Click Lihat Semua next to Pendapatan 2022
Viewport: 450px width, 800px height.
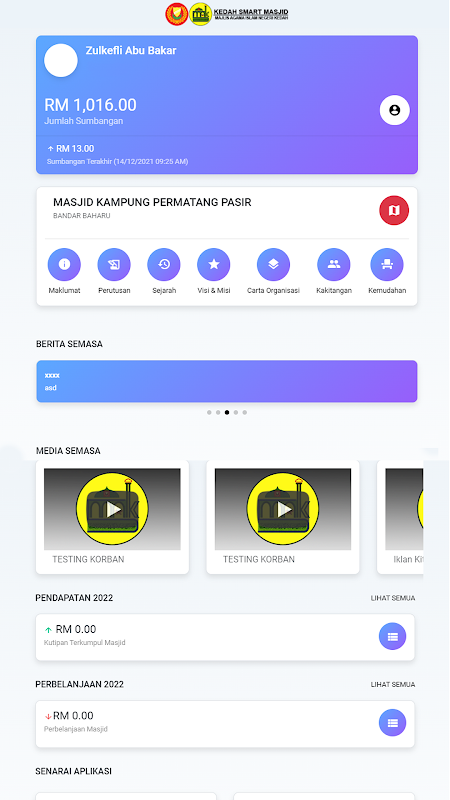pos(393,598)
